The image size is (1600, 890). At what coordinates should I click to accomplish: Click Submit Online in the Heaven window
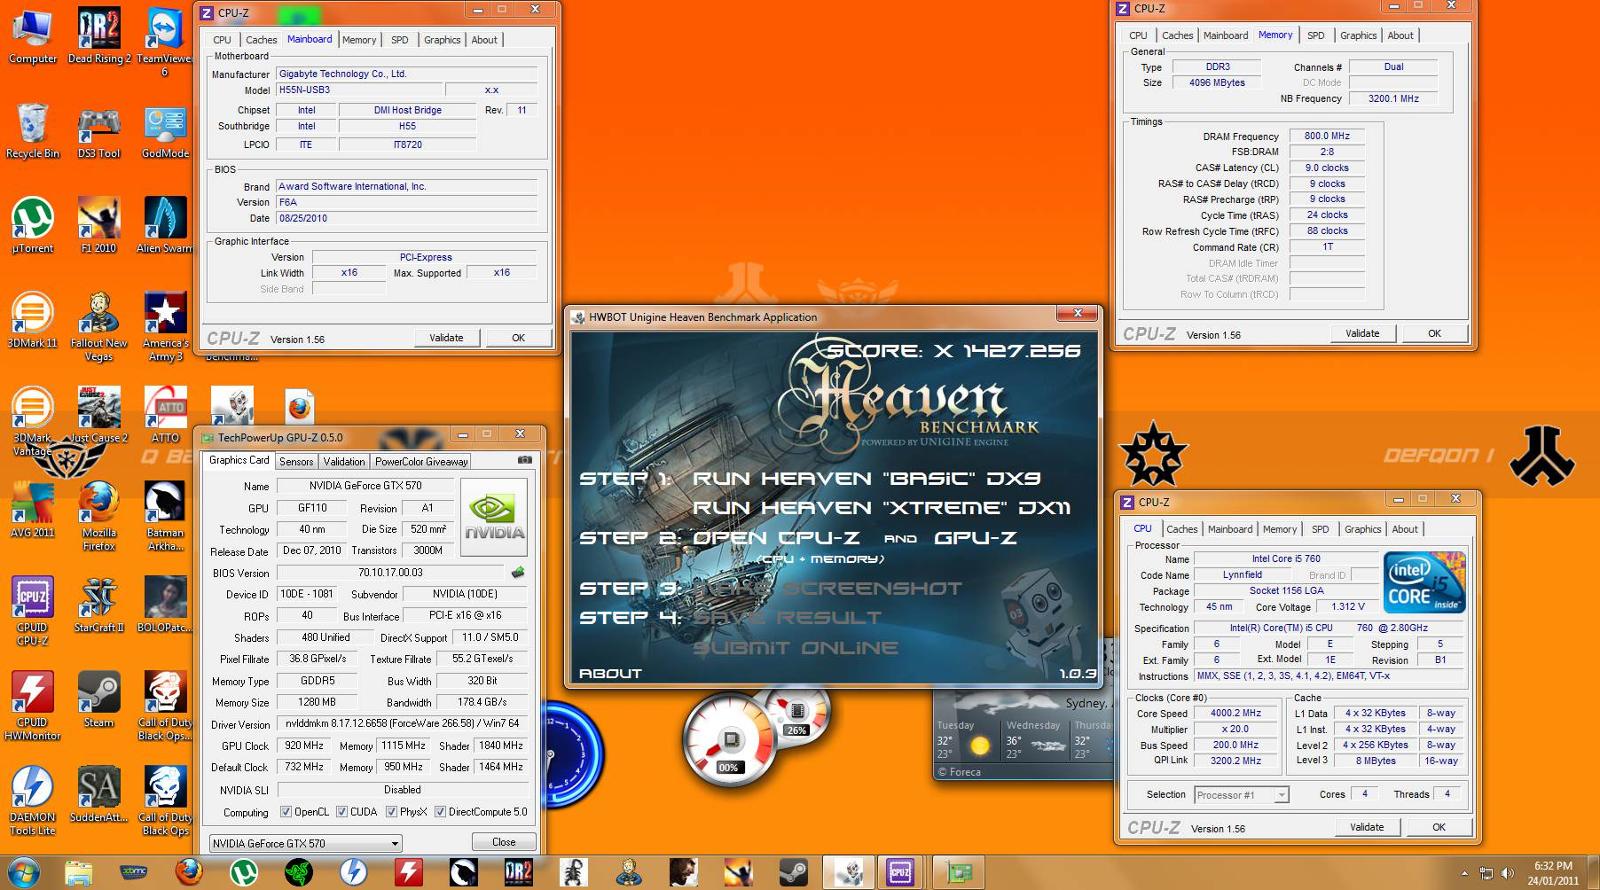tap(795, 647)
